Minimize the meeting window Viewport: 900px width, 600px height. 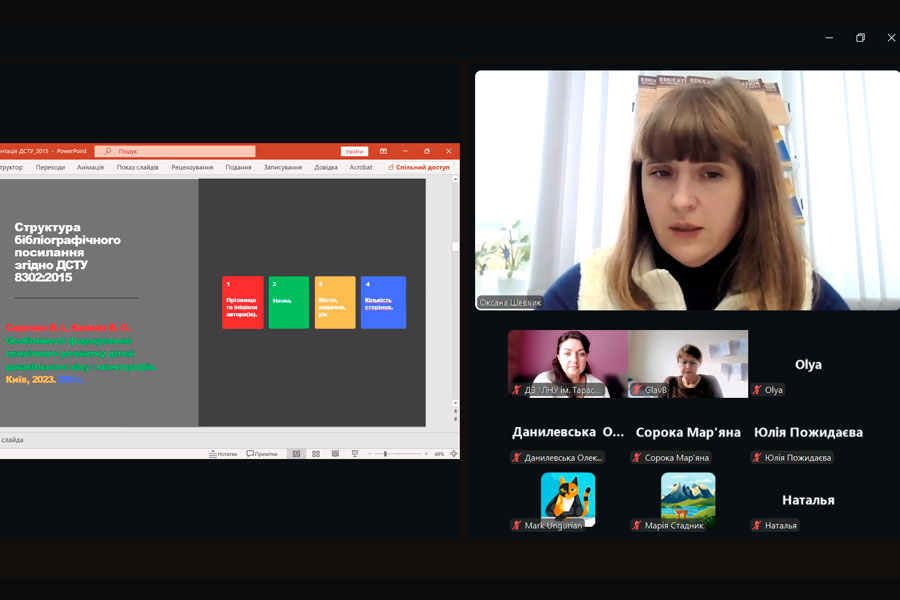click(829, 38)
